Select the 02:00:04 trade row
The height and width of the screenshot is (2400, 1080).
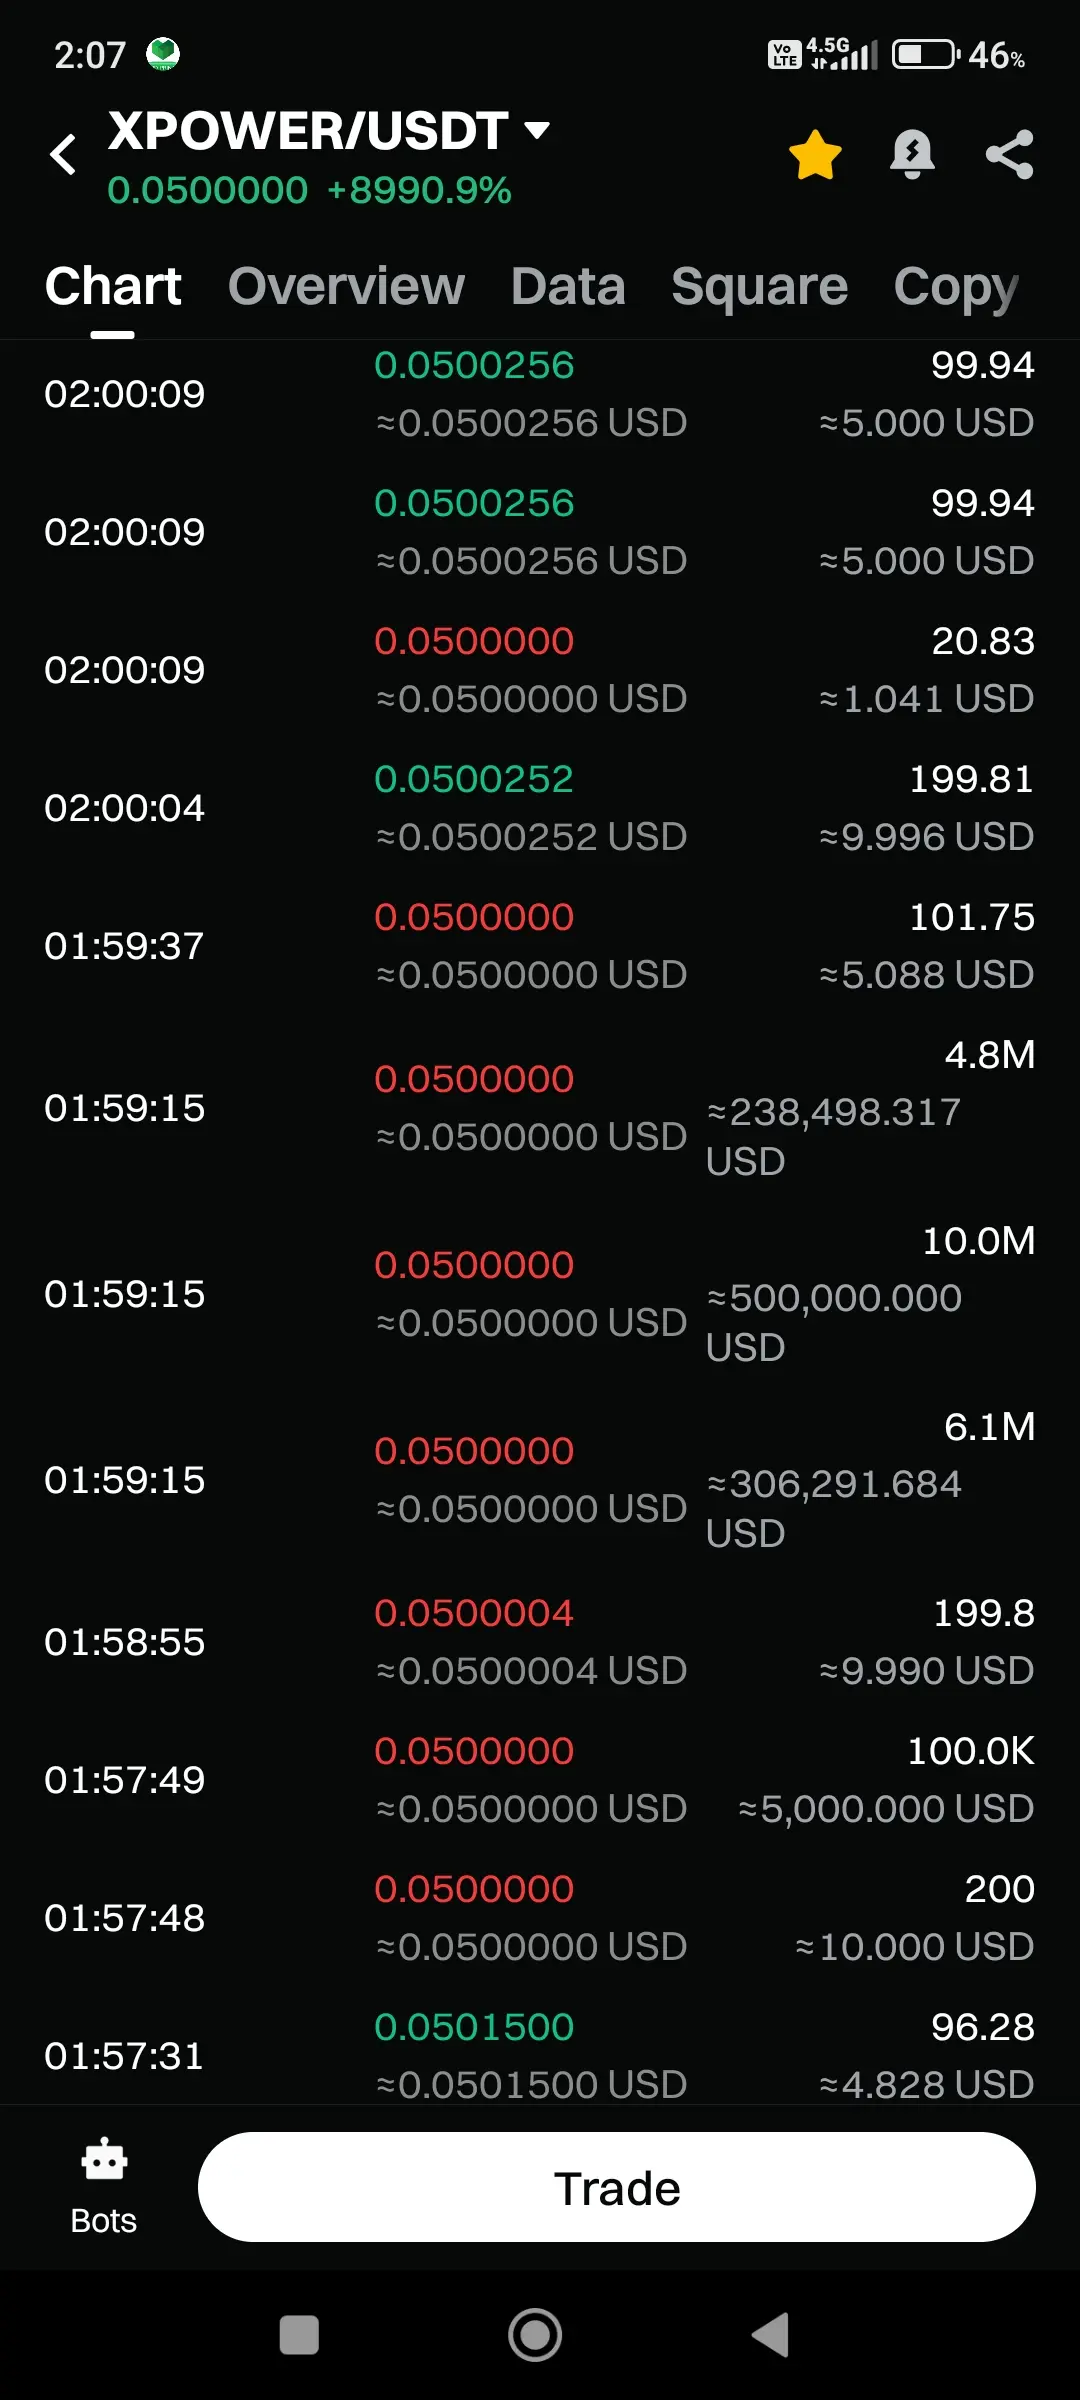click(540, 808)
